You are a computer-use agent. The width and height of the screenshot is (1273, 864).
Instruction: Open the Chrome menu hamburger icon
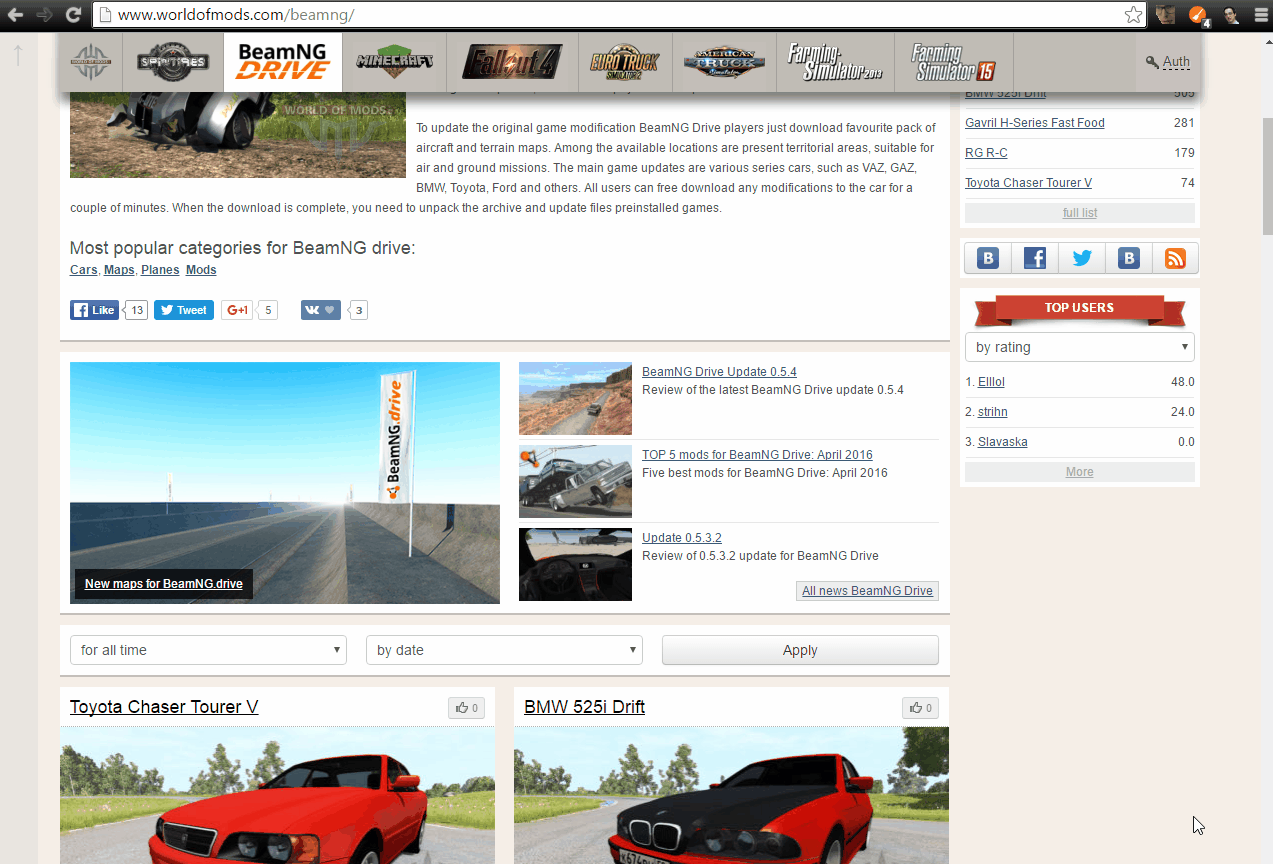[x=1260, y=15]
